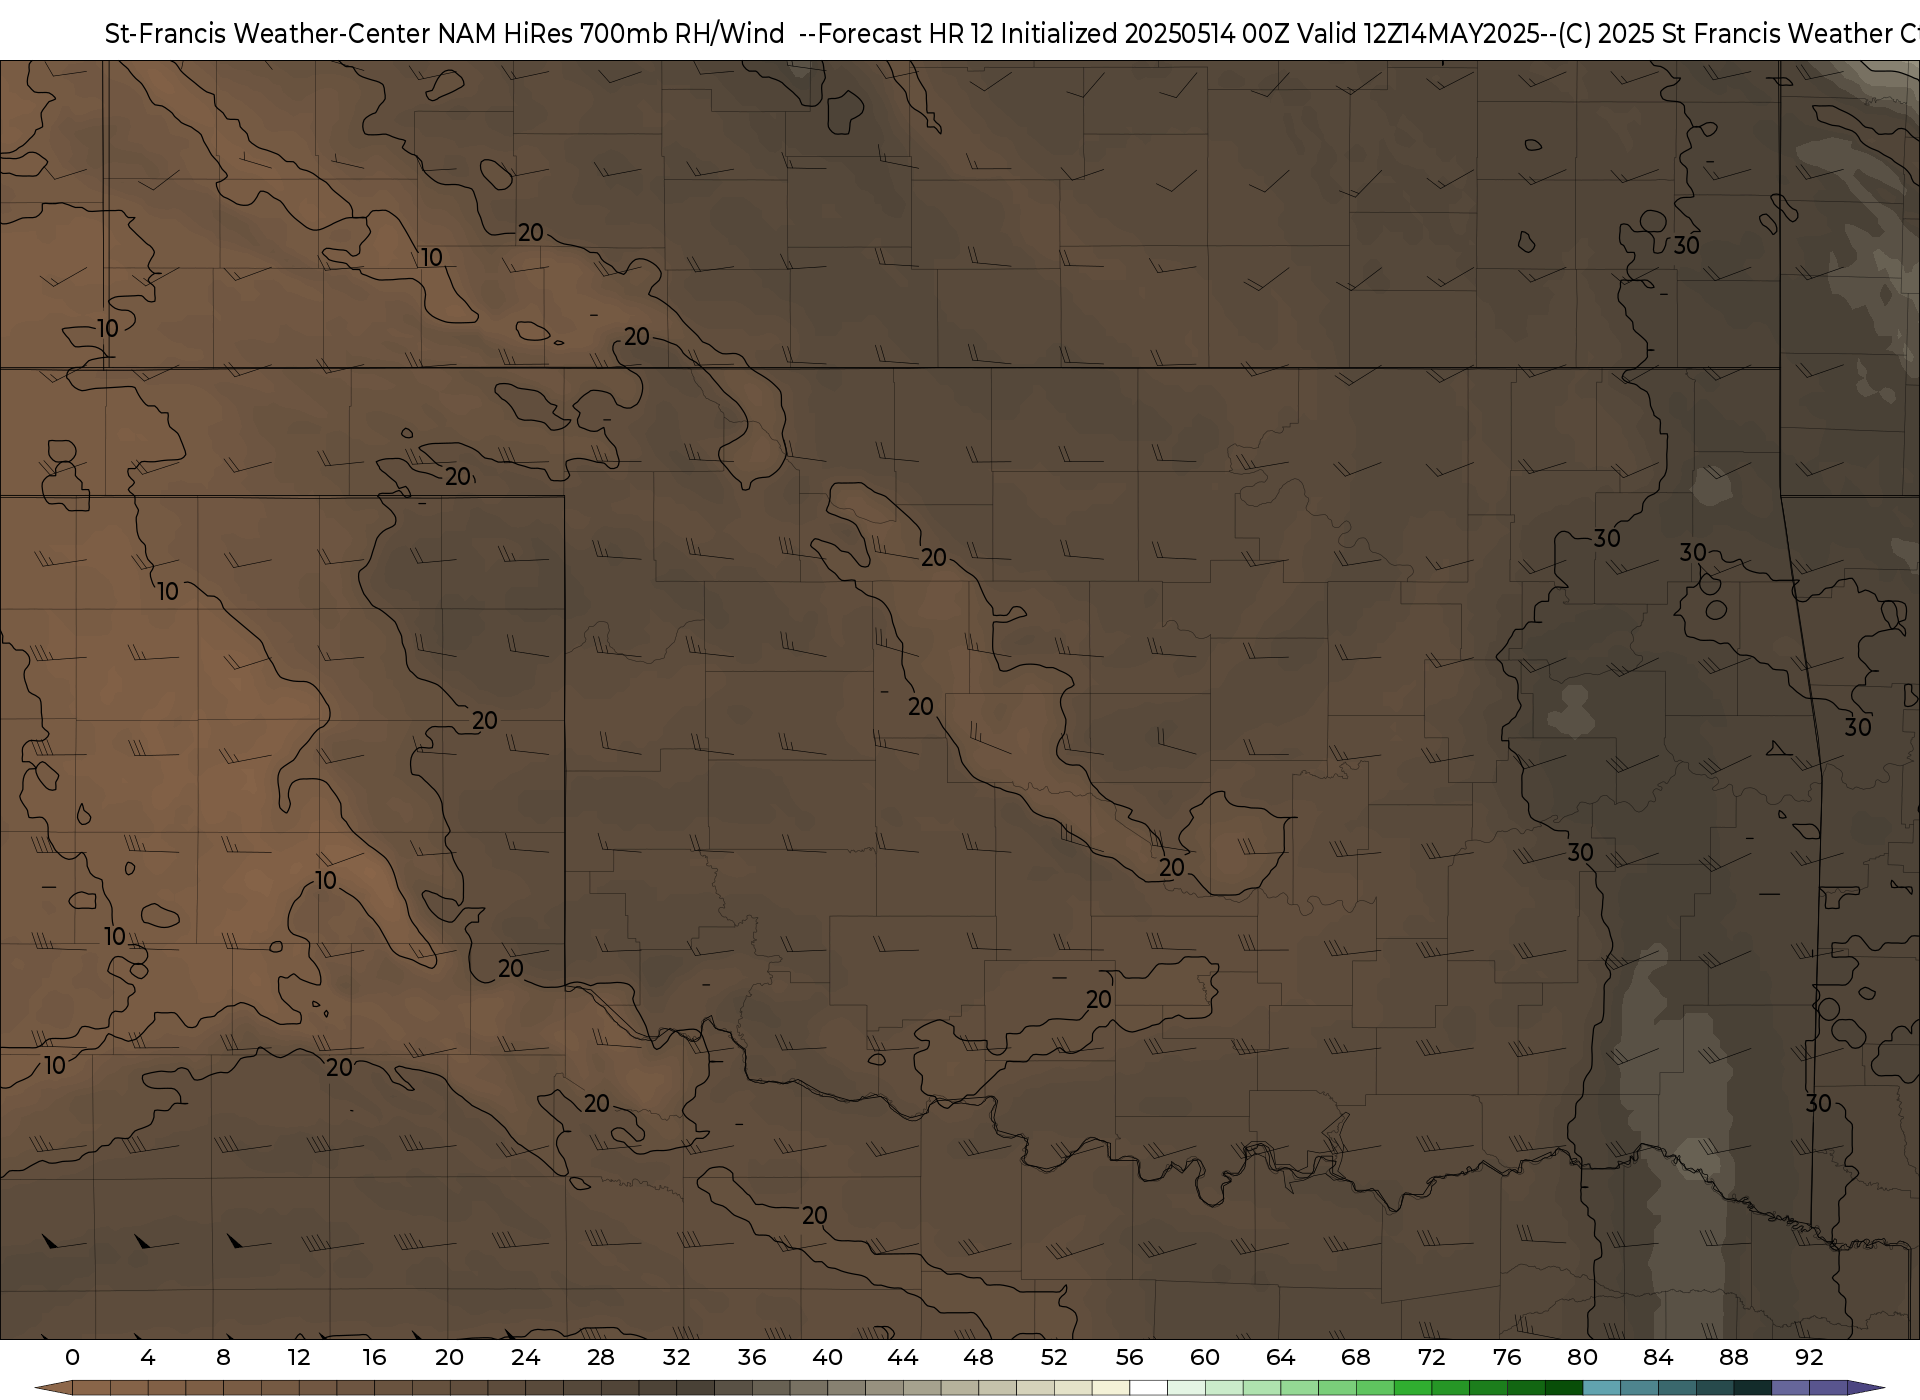Viewport: 1920px width, 1400px height.
Task: Click the colorbar label "0"
Action: 72,1357
